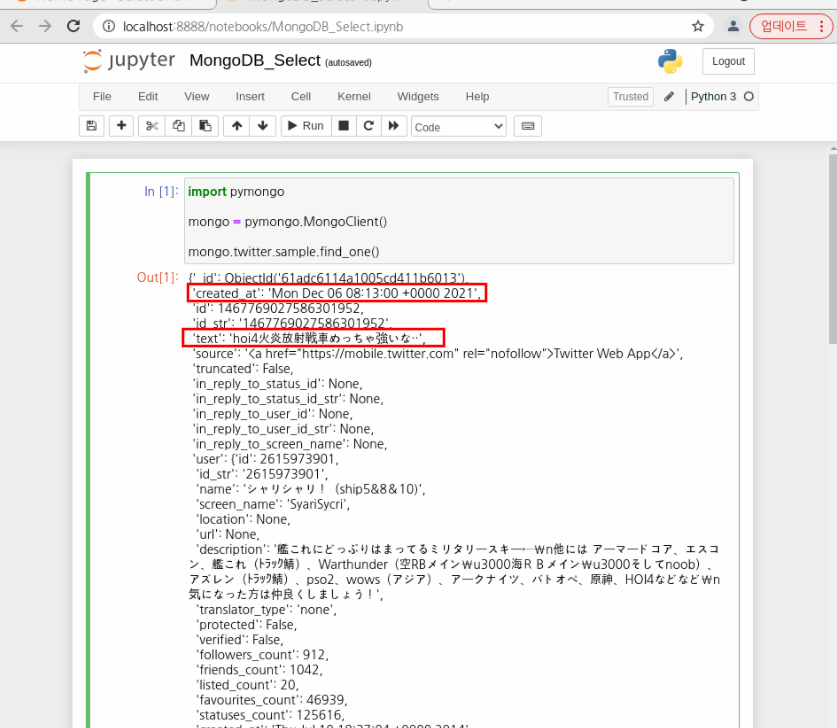Open the Insert menu
This screenshot has height=728, width=837.
[250, 97]
